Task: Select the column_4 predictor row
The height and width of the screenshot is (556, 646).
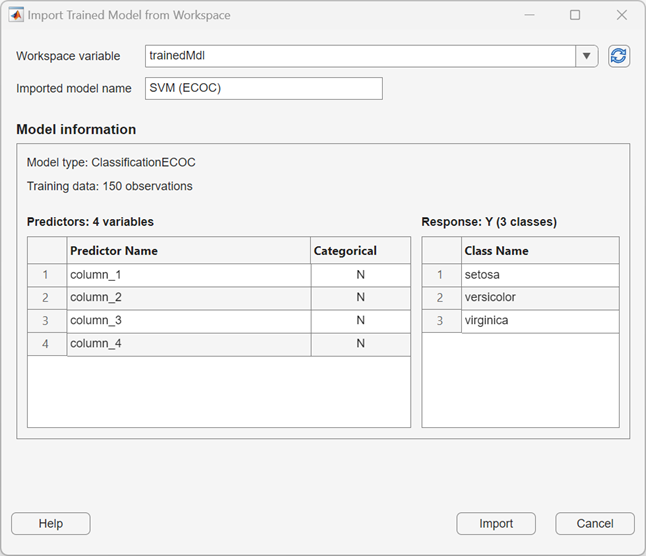Action: [x=188, y=344]
